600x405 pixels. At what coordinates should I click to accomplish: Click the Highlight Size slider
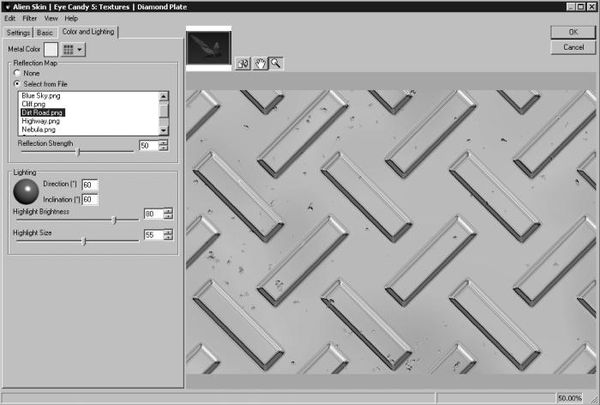83,240
